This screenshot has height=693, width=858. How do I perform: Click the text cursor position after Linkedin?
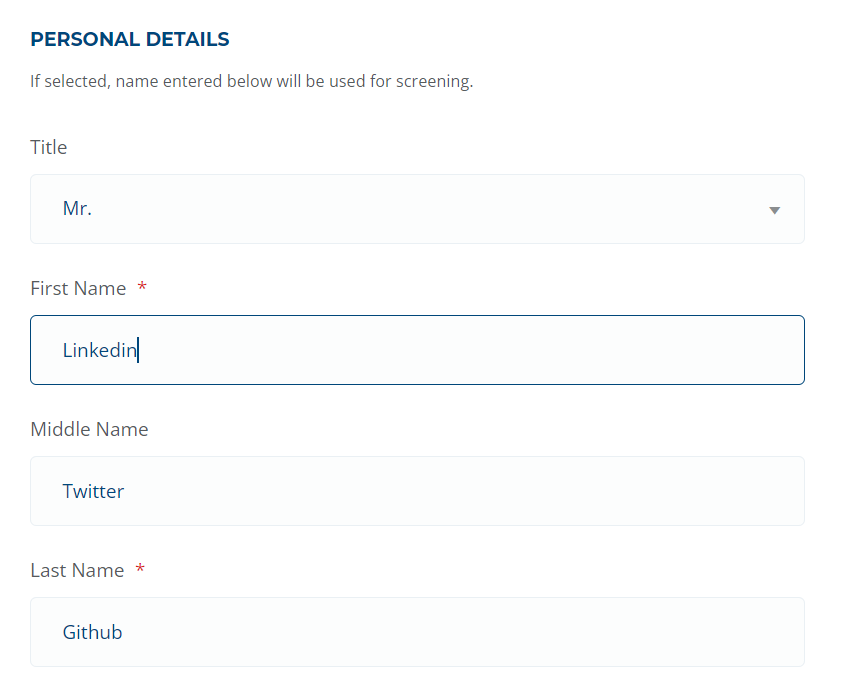[x=140, y=350]
